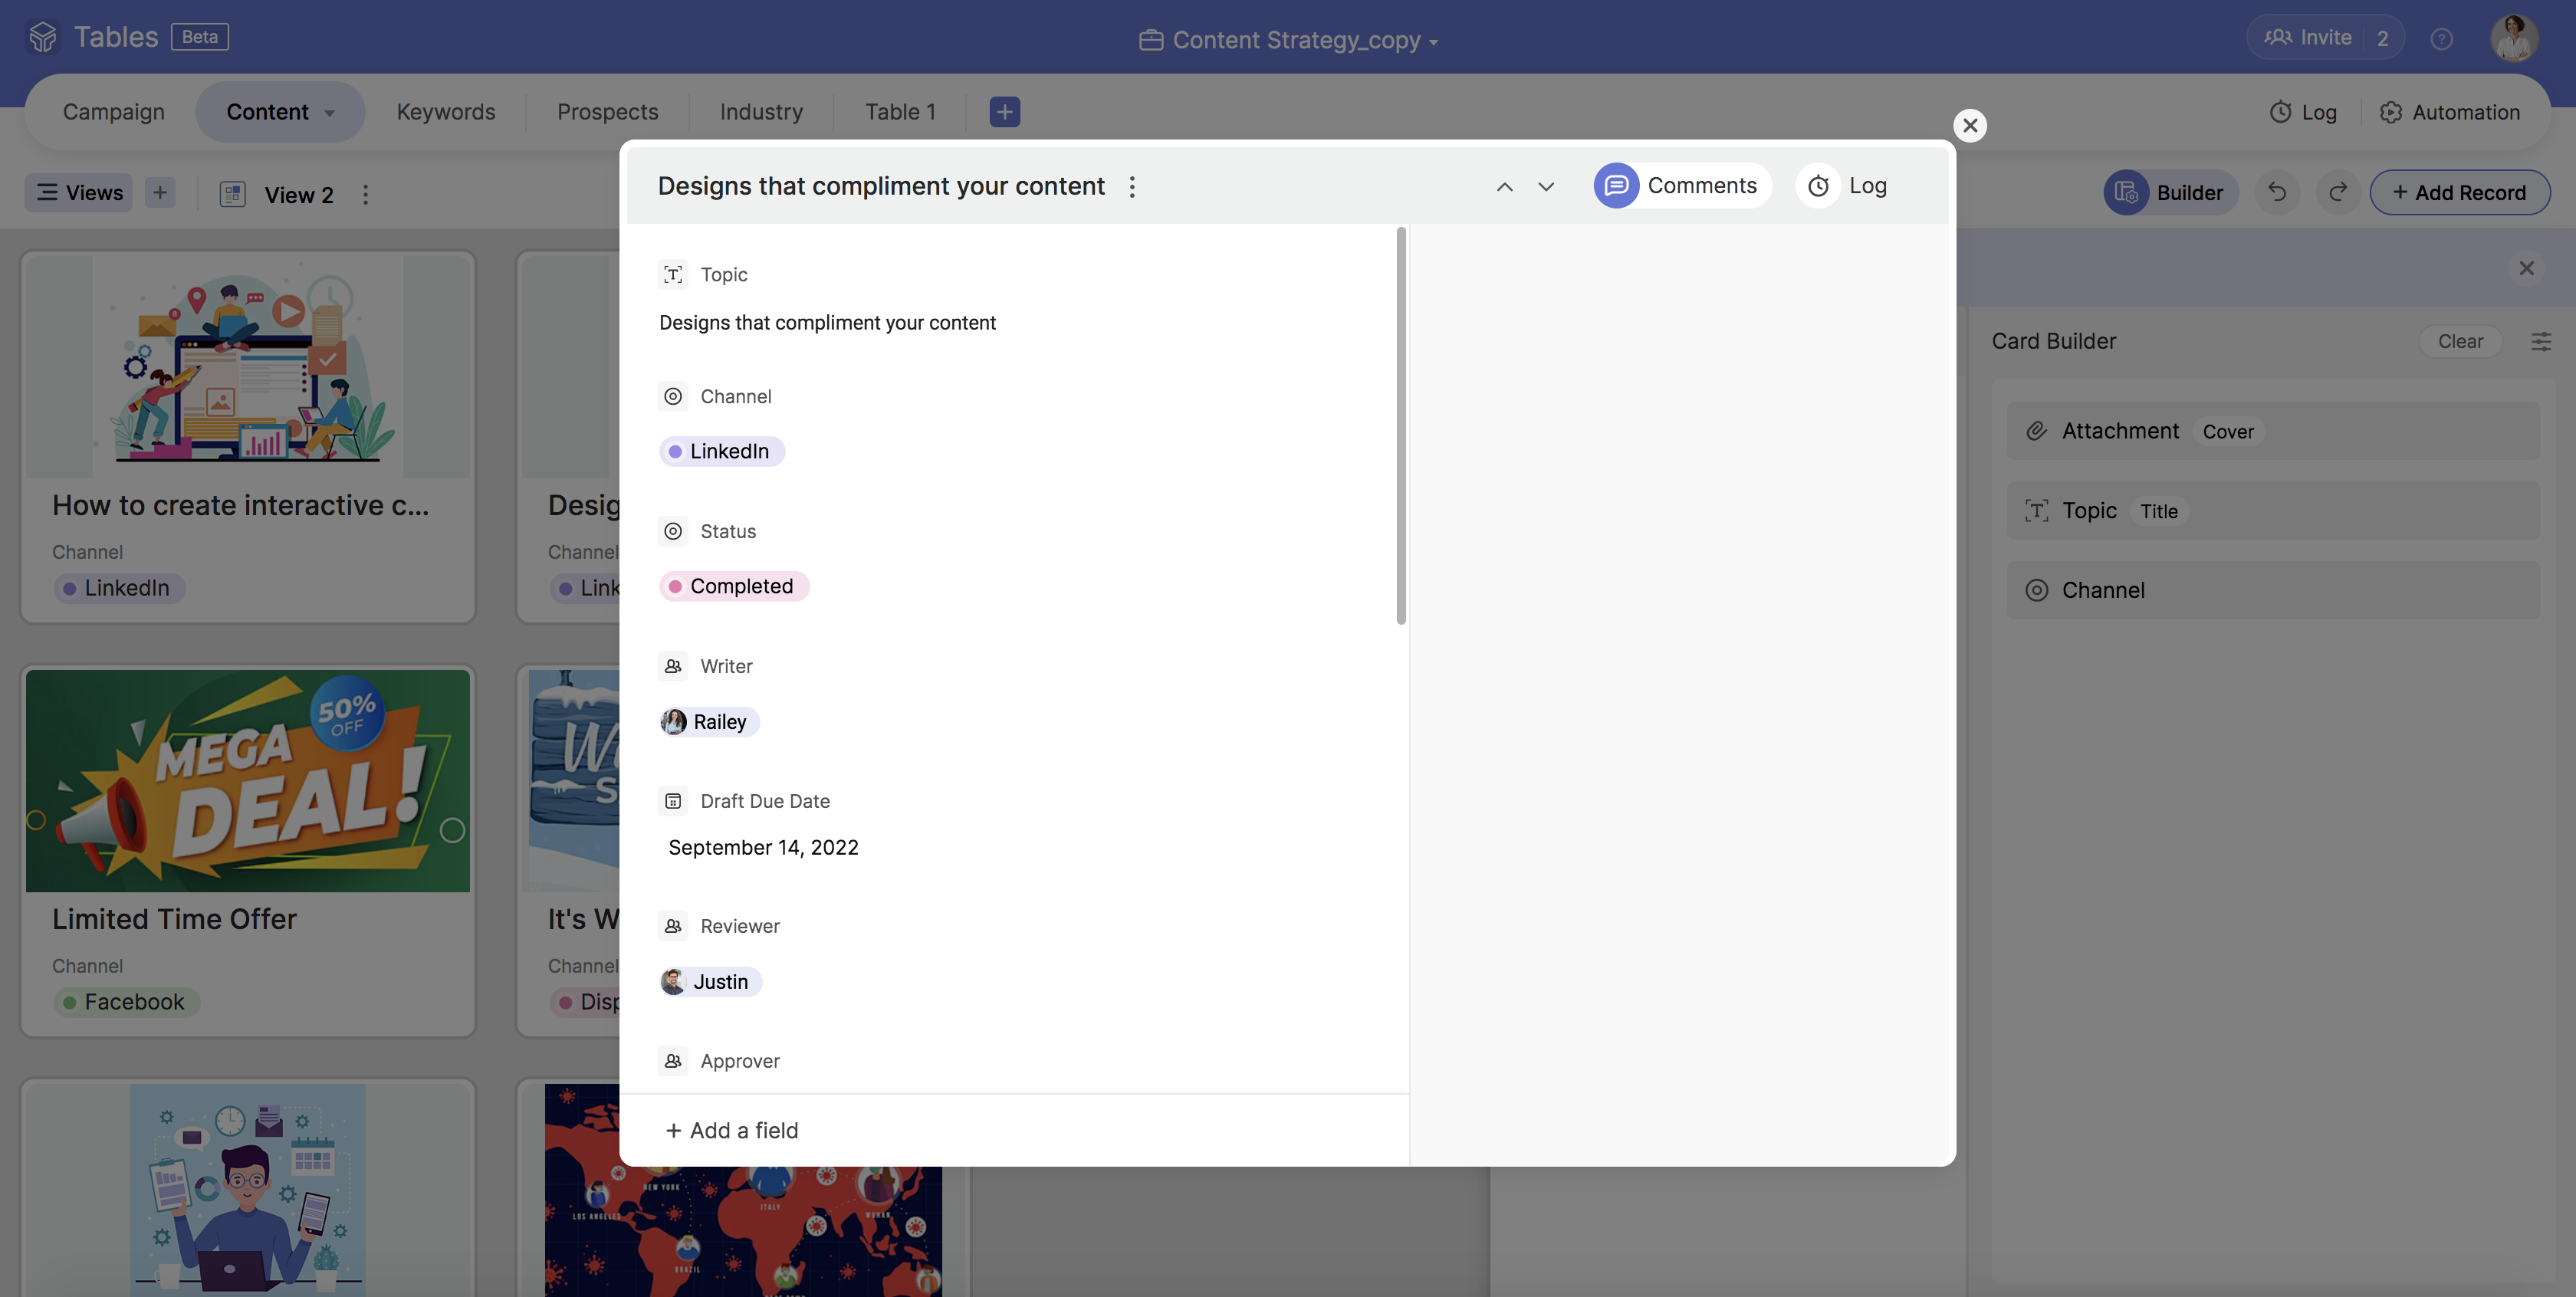
Task: Switch to the Prospects tab
Action: 607,112
